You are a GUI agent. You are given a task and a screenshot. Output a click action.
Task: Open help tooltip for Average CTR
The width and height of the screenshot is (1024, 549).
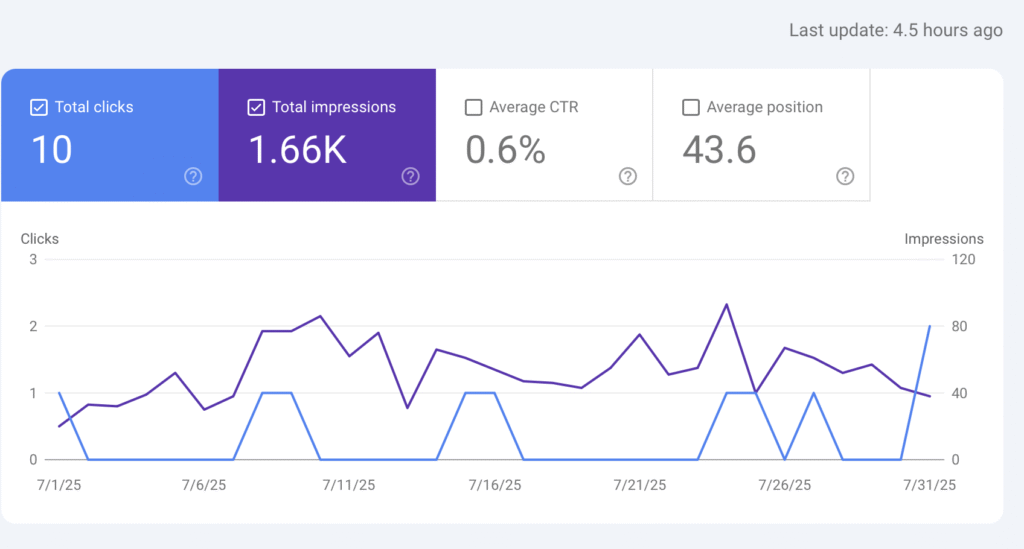(x=628, y=176)
